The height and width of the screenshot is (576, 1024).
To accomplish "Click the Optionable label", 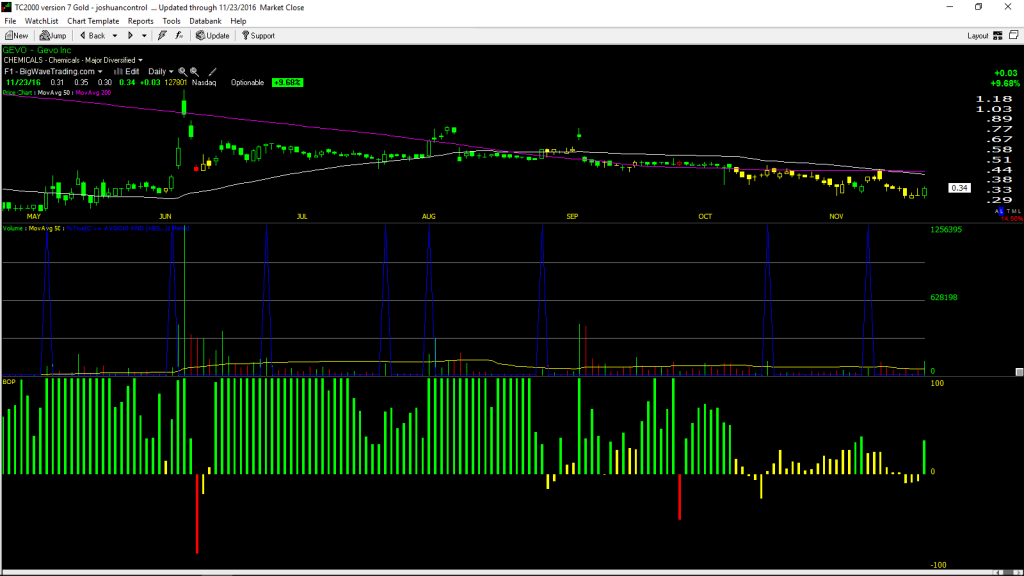I will [248, 83].
